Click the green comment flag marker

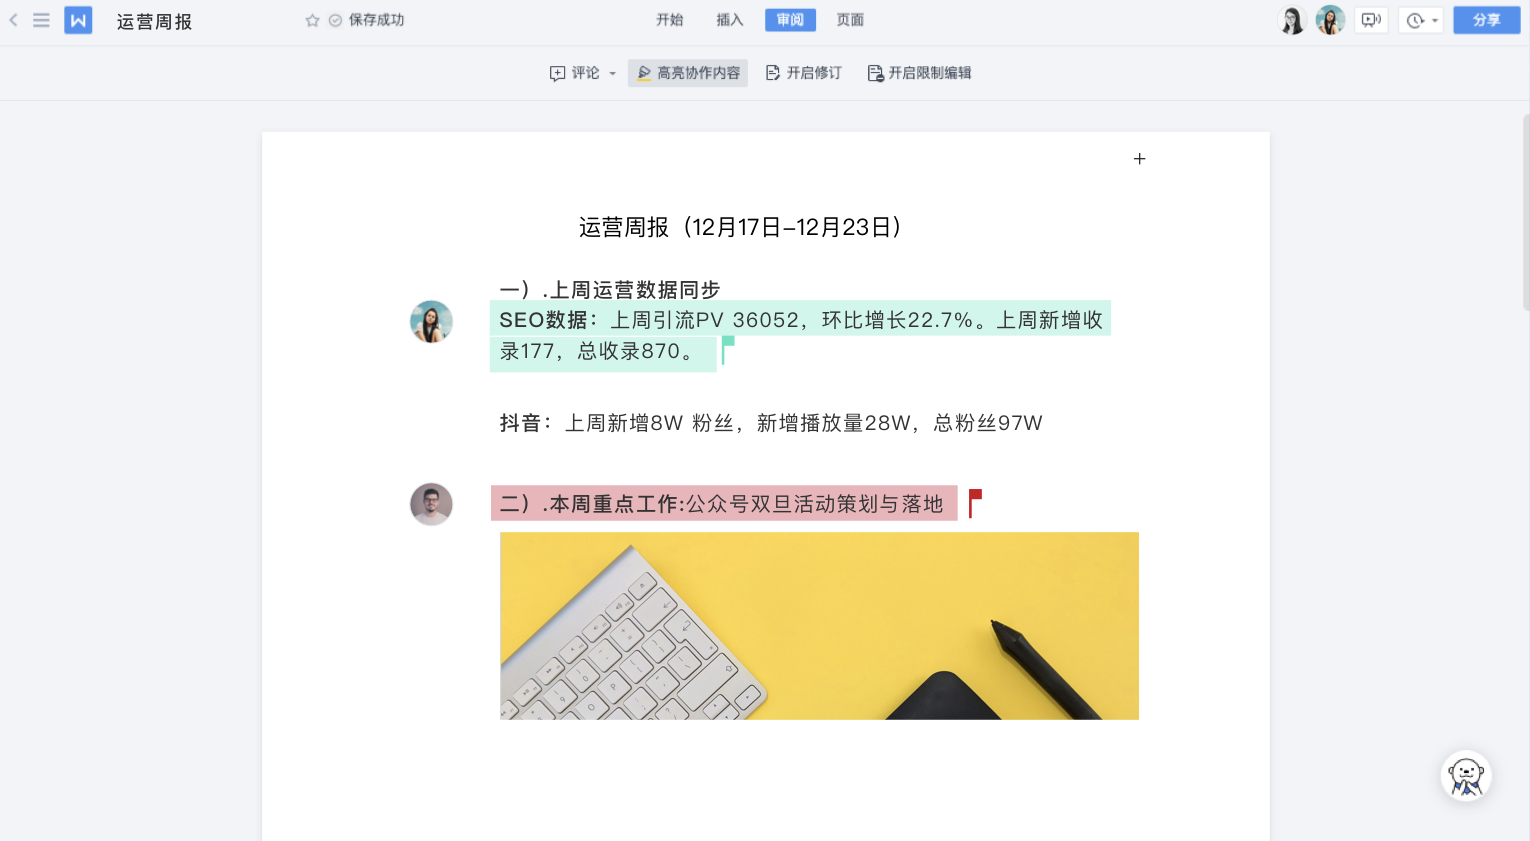tap(728, 349)
